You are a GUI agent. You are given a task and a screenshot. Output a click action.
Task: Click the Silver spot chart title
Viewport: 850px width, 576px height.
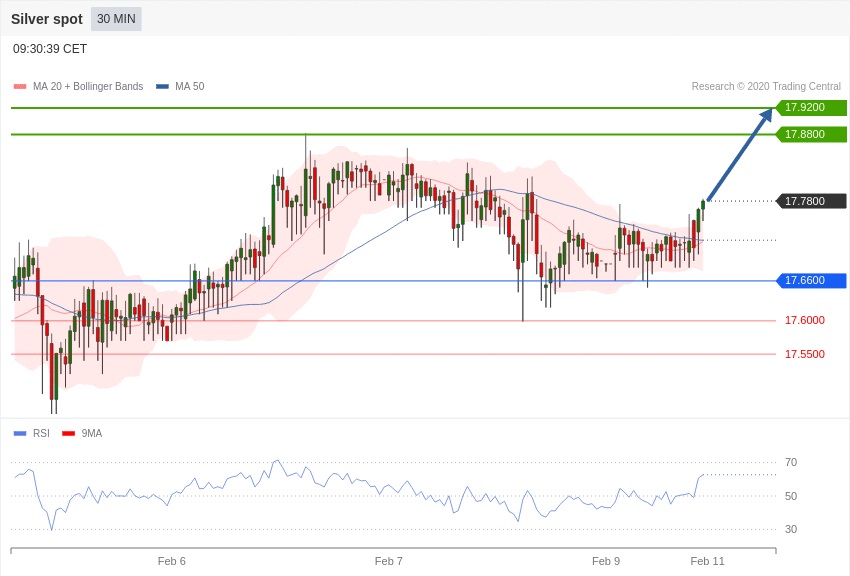[47, 19]
